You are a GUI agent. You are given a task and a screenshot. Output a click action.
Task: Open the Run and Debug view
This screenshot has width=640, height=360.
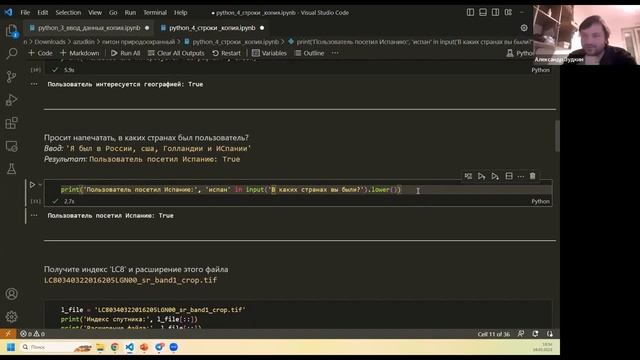(11, 100)
